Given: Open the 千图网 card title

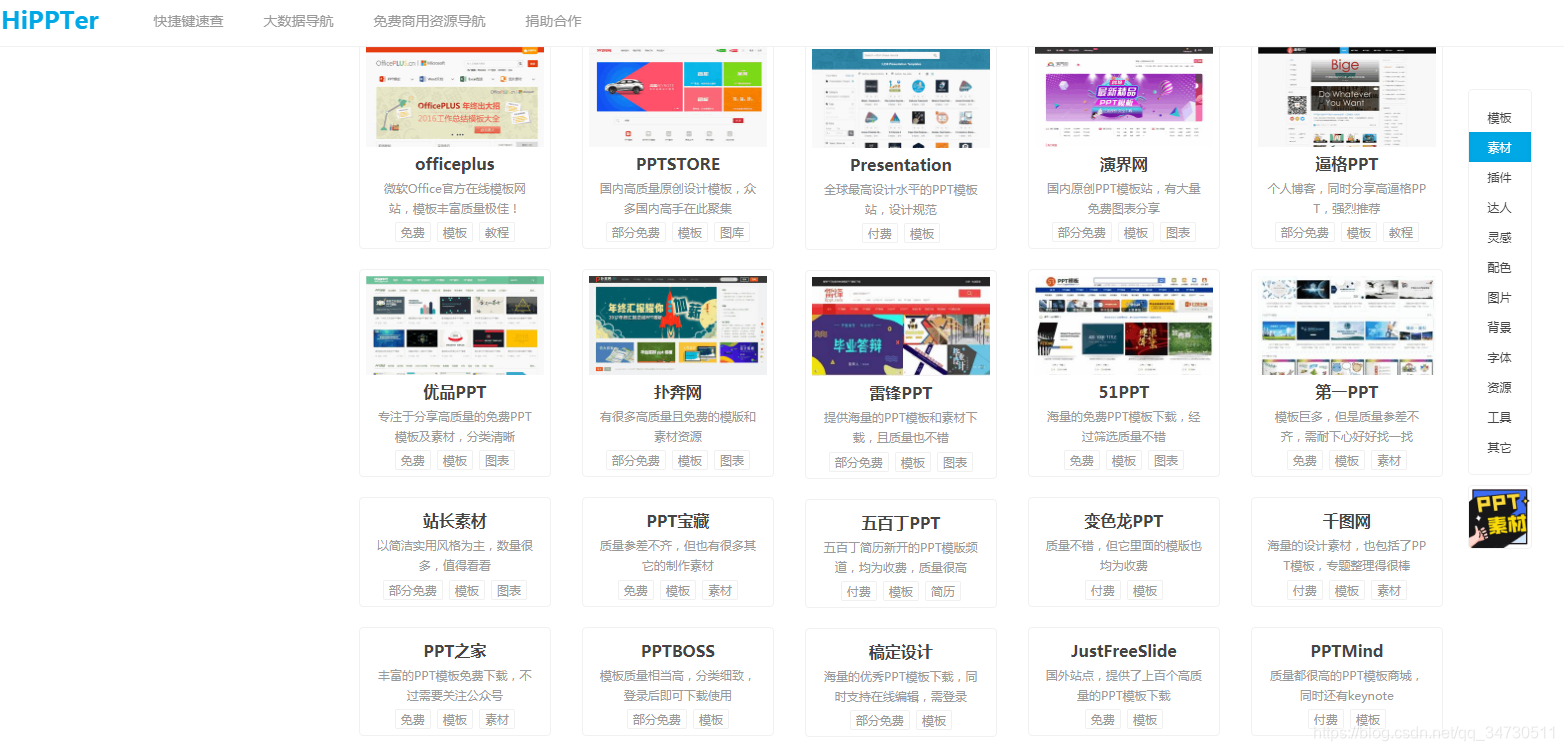Looking at the screenshot, I should 1347,521.
